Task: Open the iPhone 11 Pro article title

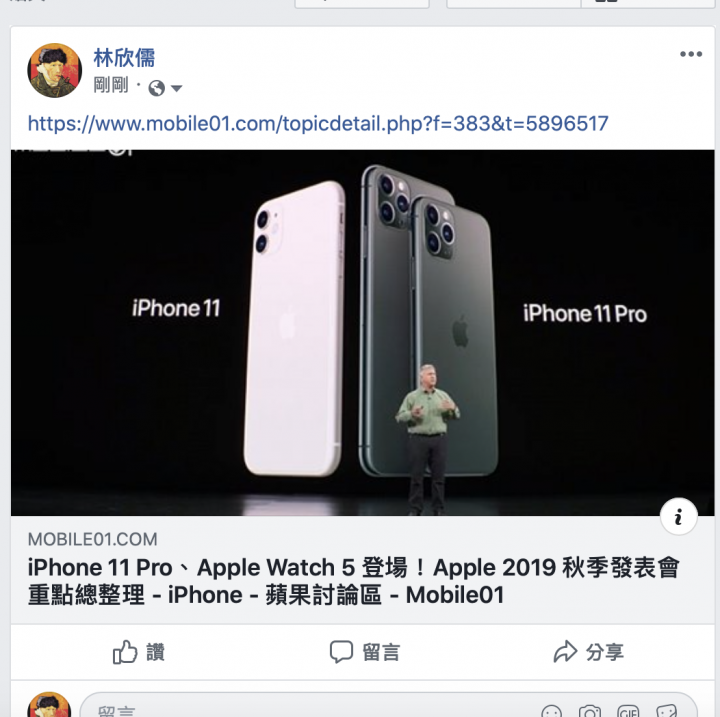Action: (353, 581)
